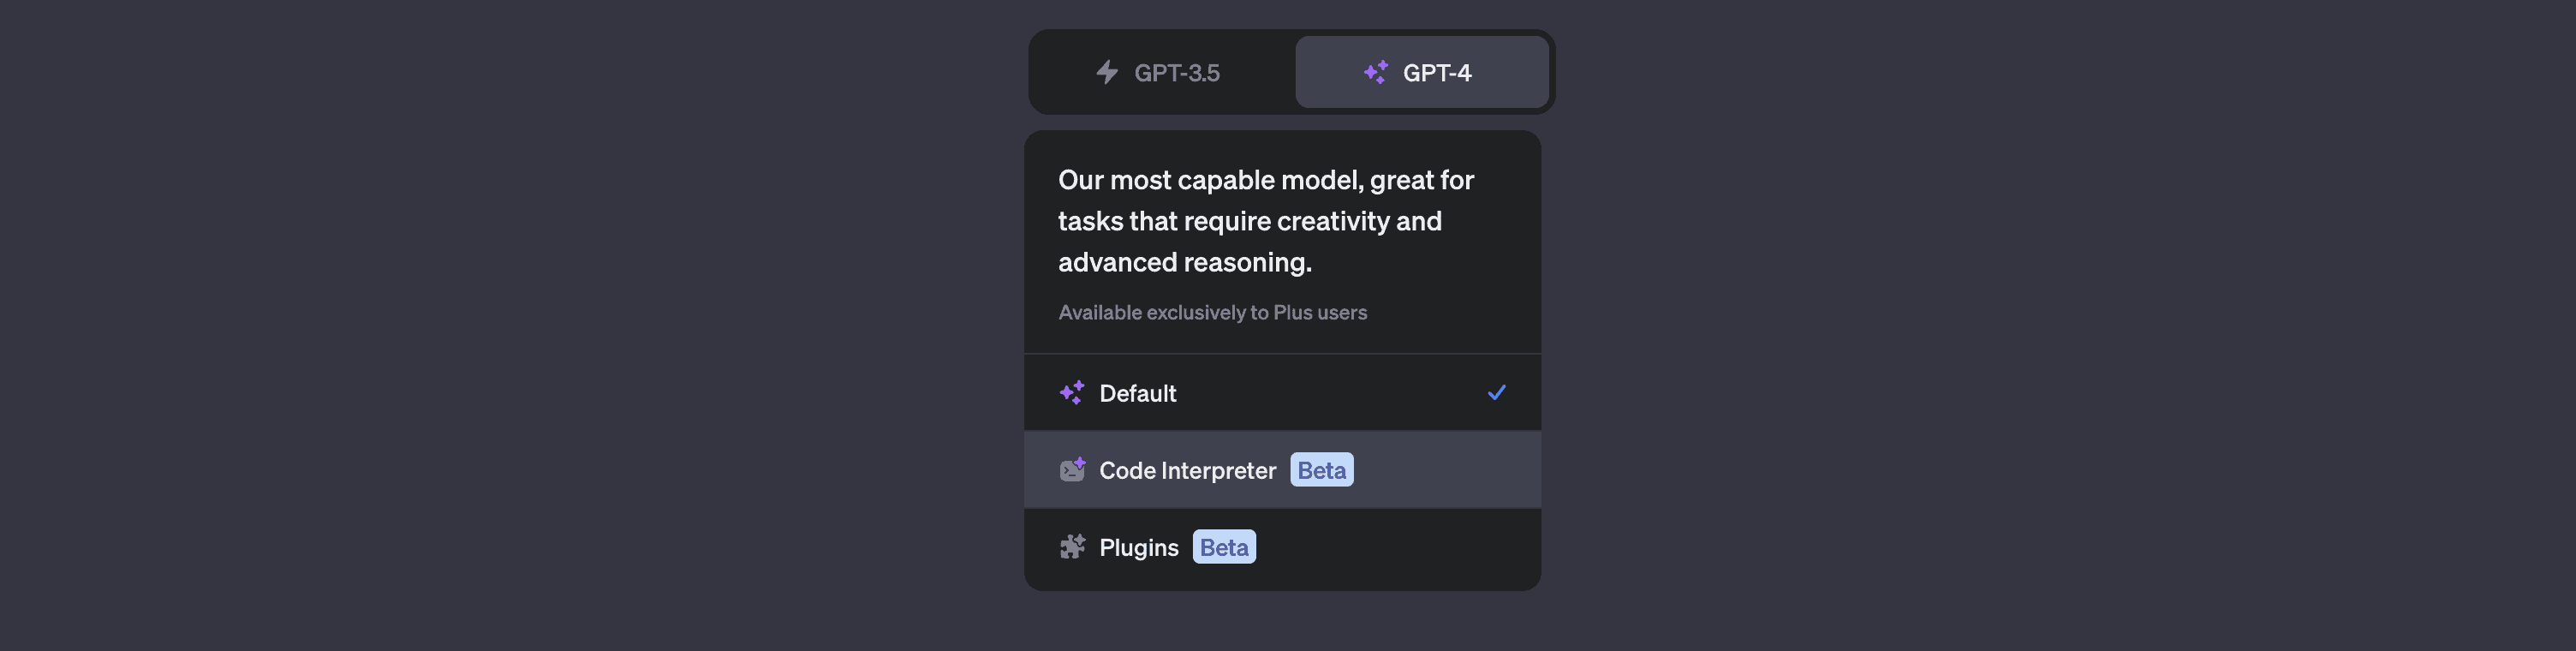Click the purple sparkle icon on GPT-4 tab
Screen dimensions: 2576x651
pos(1375,72)
